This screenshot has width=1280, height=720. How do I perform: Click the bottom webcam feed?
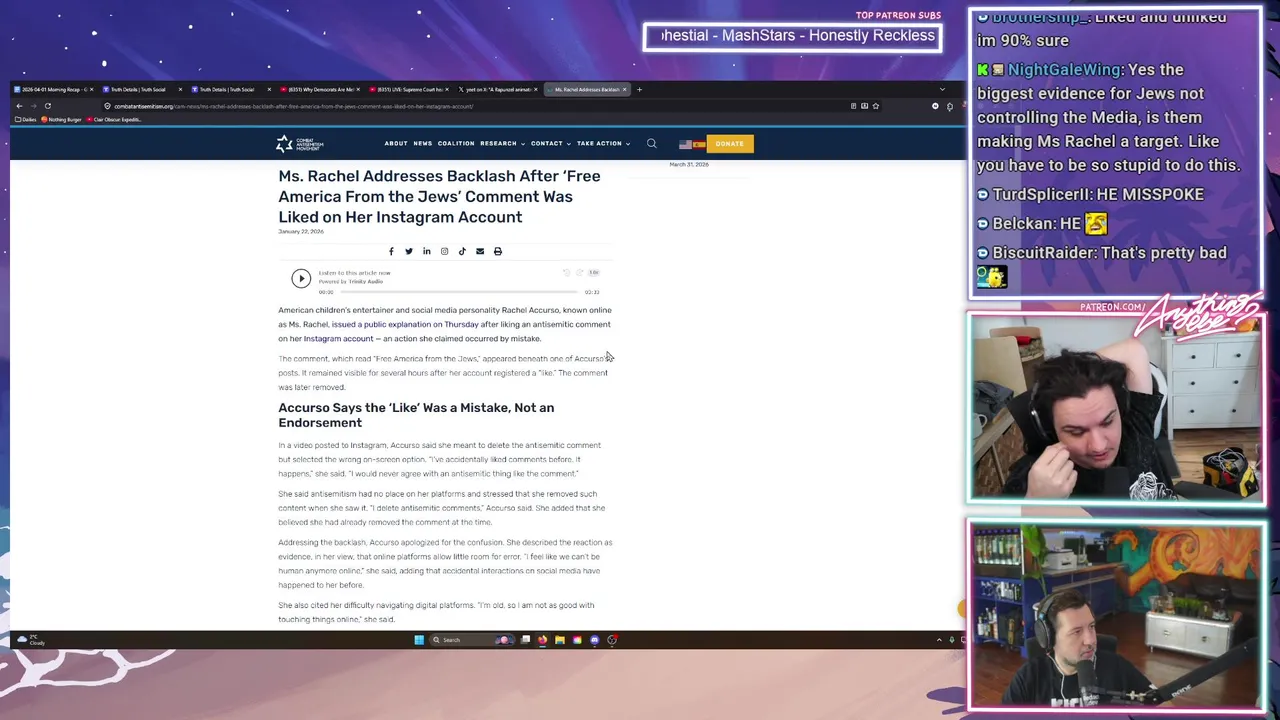click(1116, 615)
